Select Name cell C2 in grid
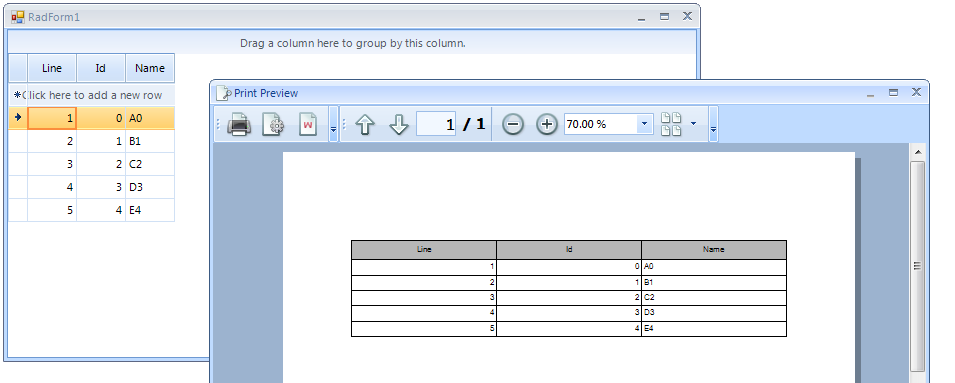This screenshot has width=955, height=383. click(150, 164)
